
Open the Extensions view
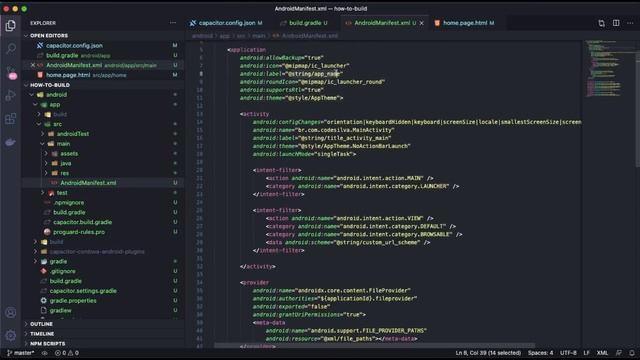[11, 119]
